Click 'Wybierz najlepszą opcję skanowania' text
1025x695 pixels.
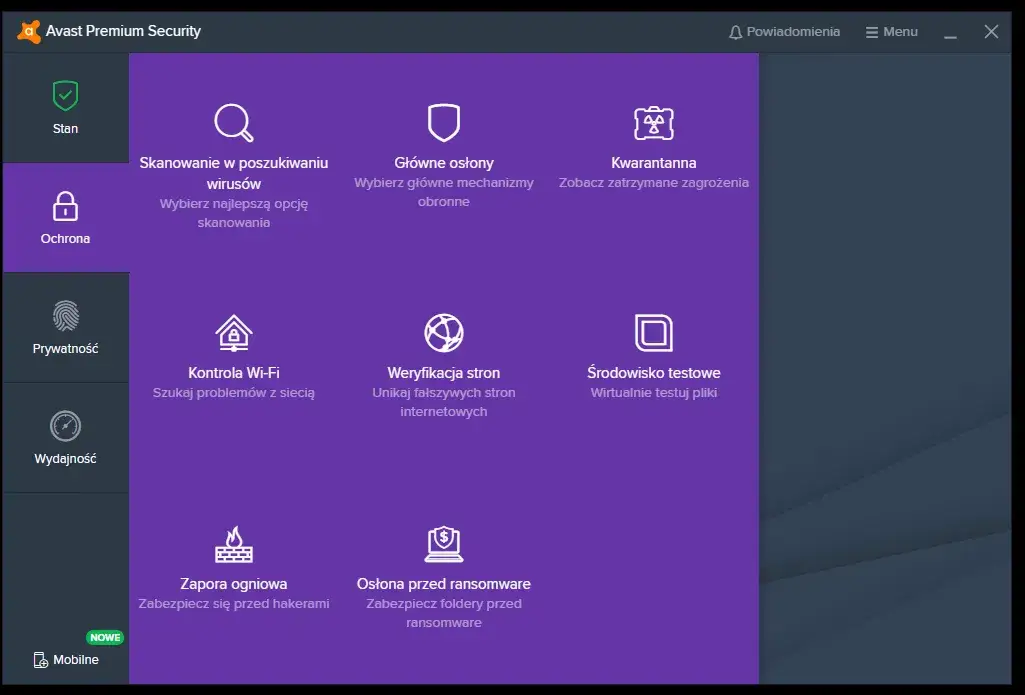coord(233,213)
